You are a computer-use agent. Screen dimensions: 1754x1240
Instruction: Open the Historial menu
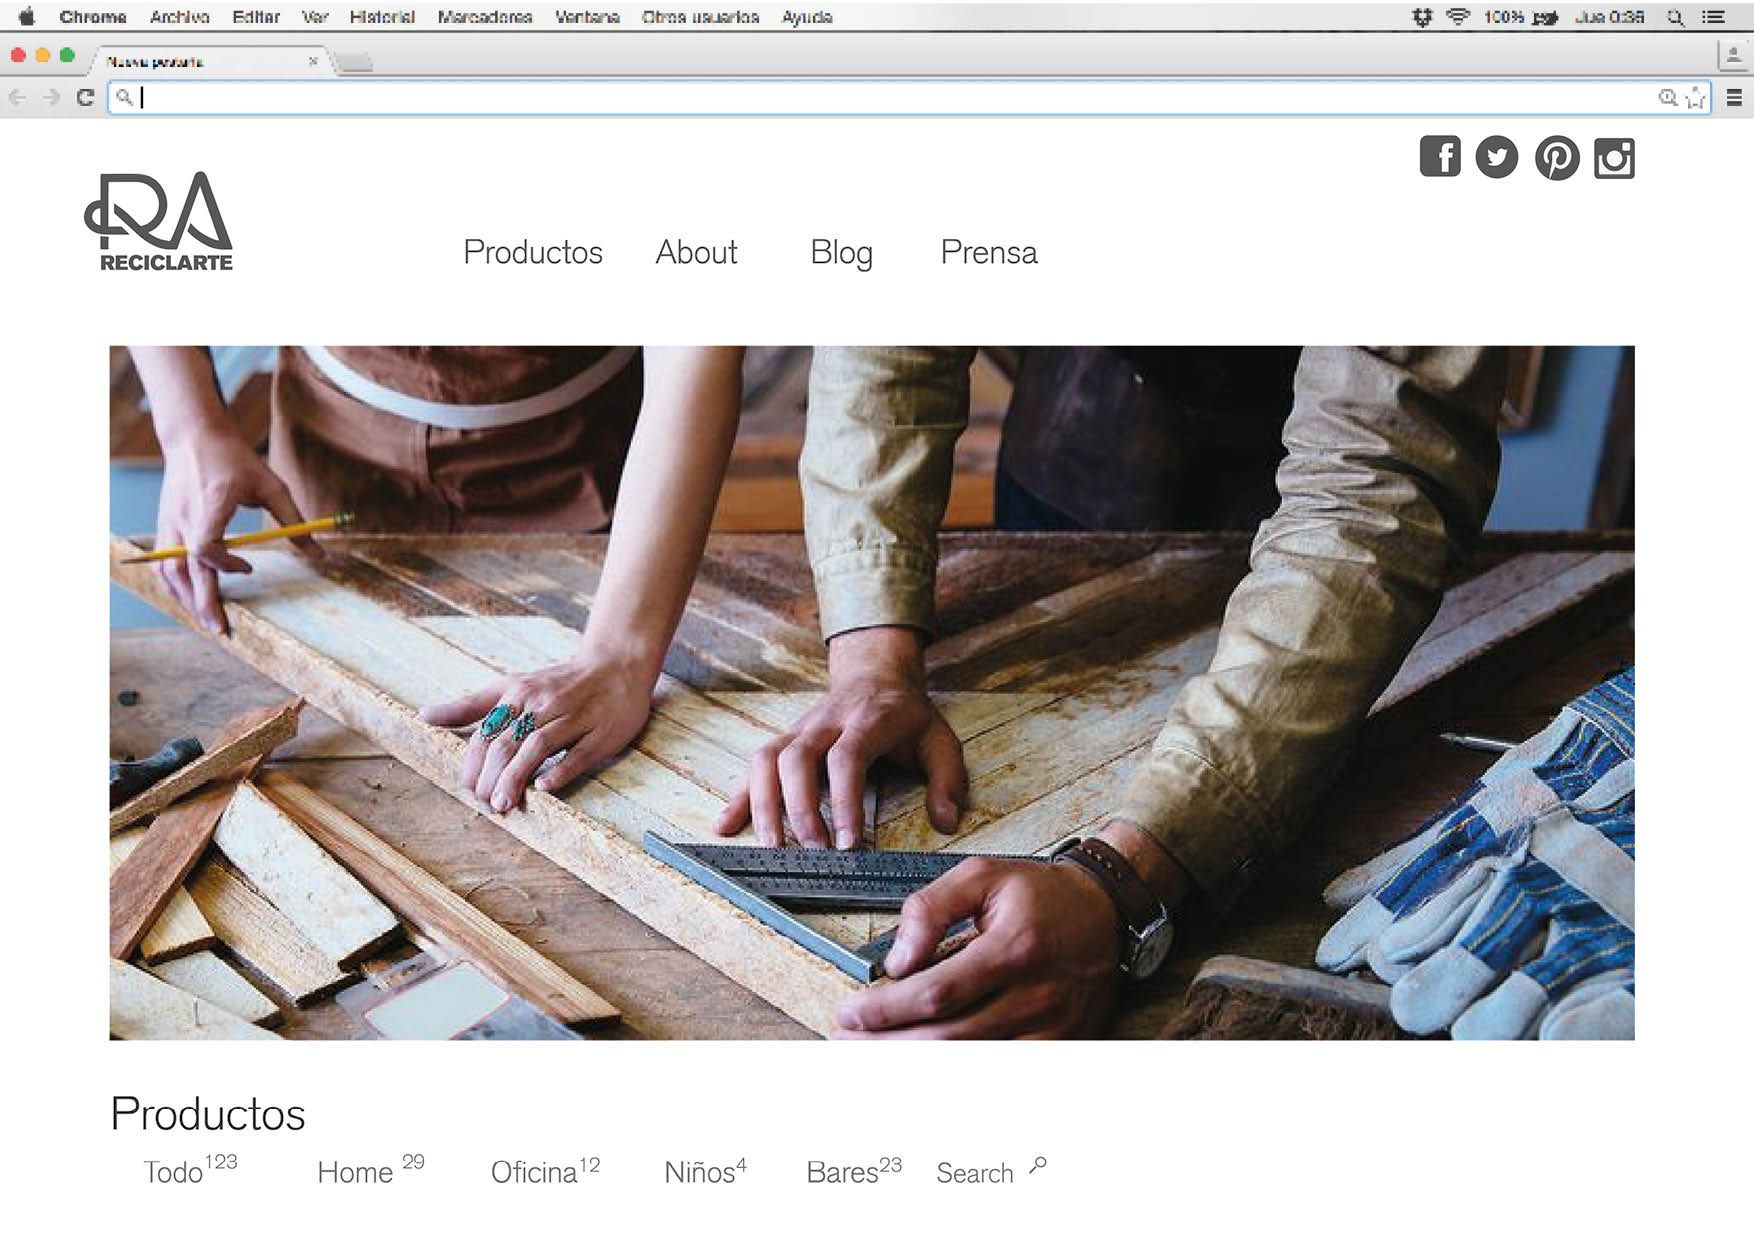(382, 17)
